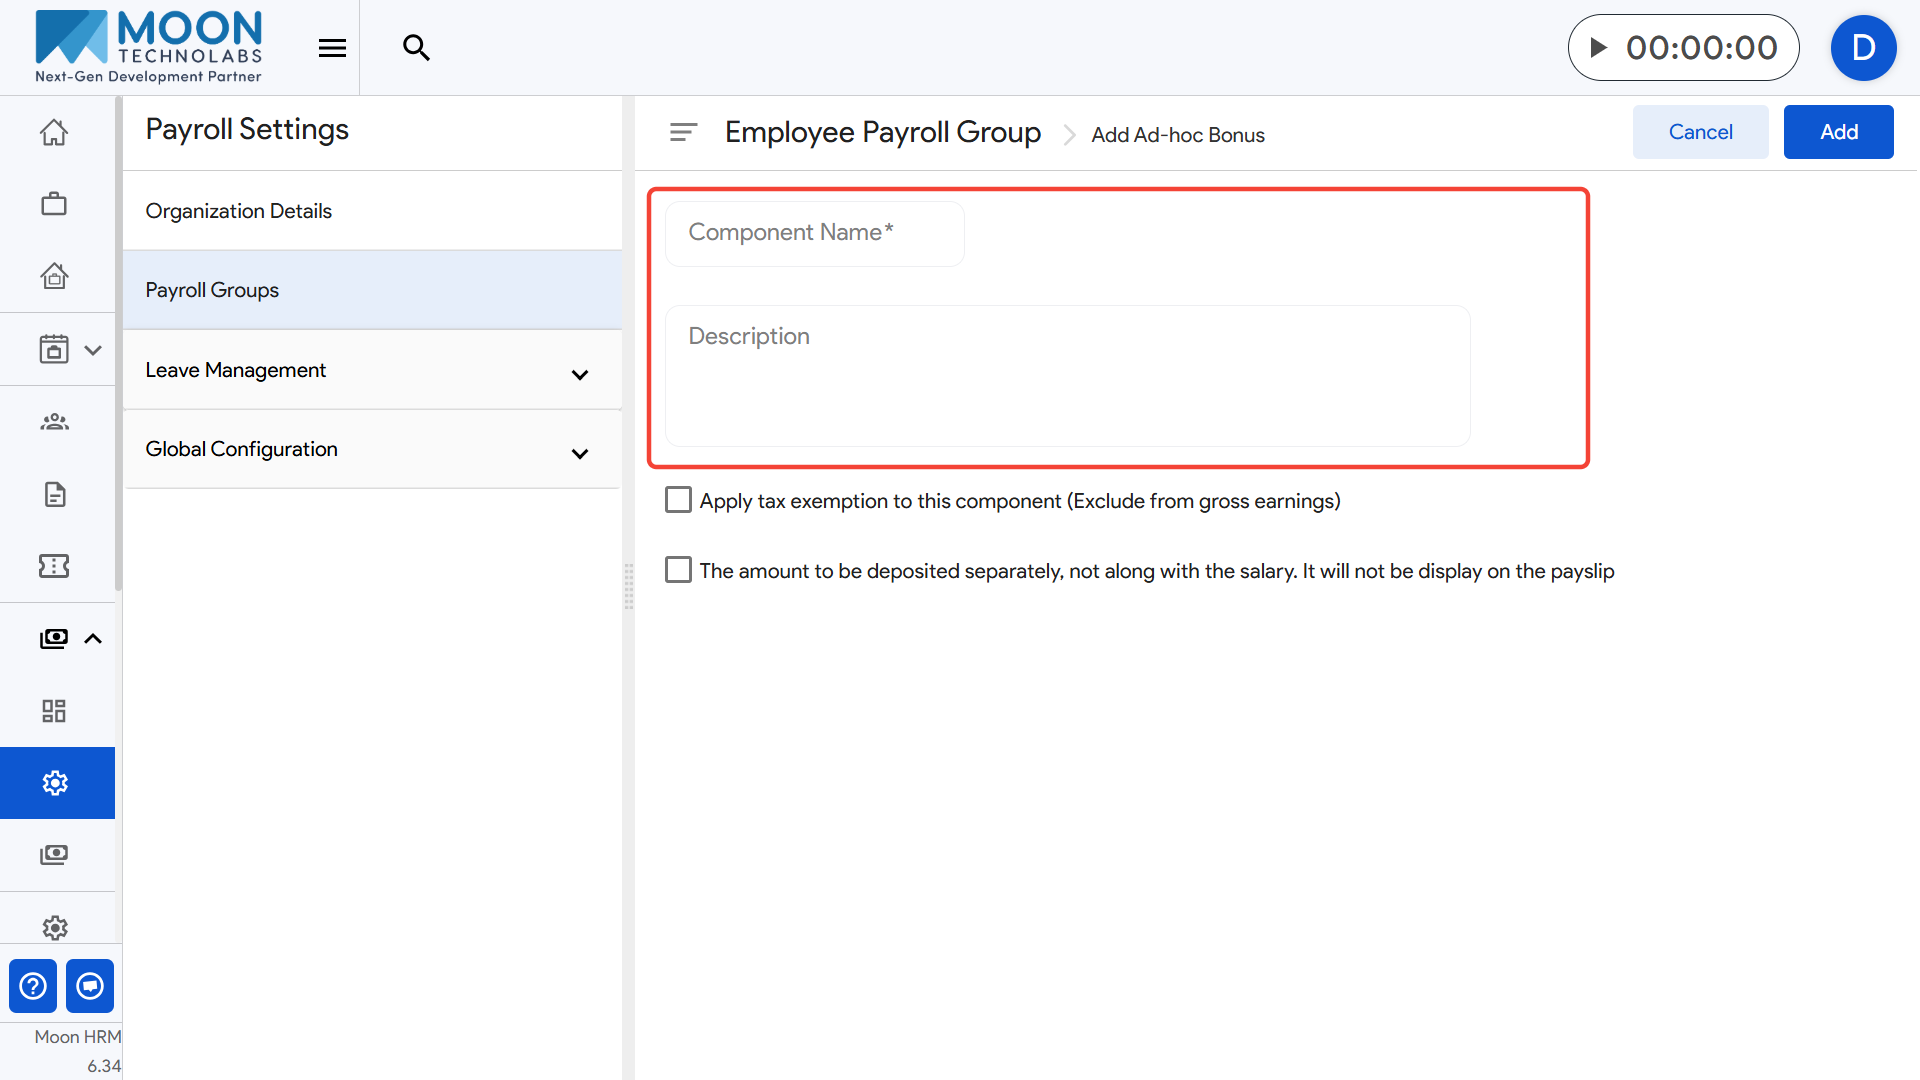Open the document icon in sidebar
The height and width of the screenshot is (1080, 1920).
click(x=54, y=494)
